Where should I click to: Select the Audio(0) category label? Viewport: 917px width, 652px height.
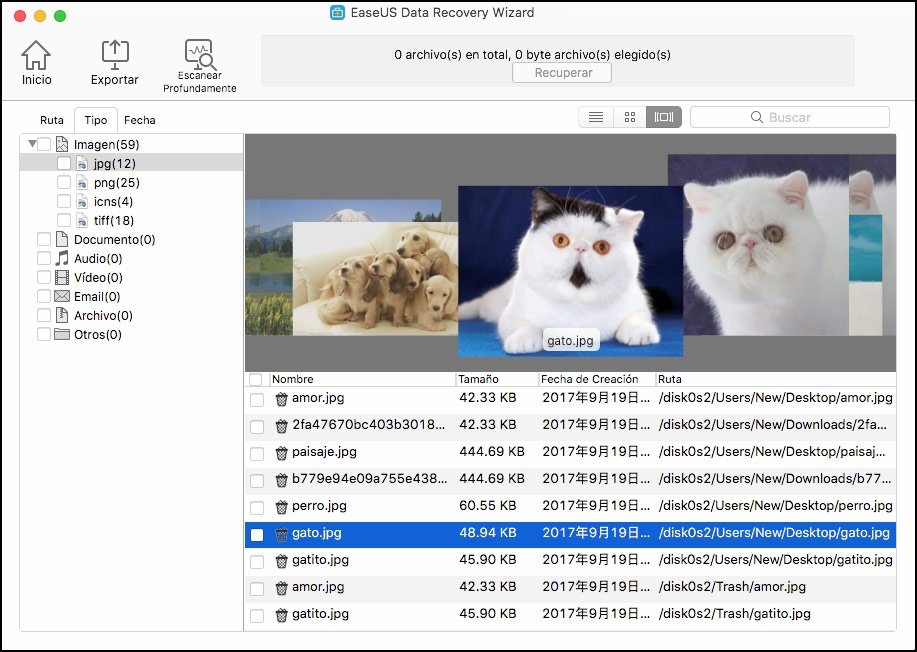tap(98, 258)
